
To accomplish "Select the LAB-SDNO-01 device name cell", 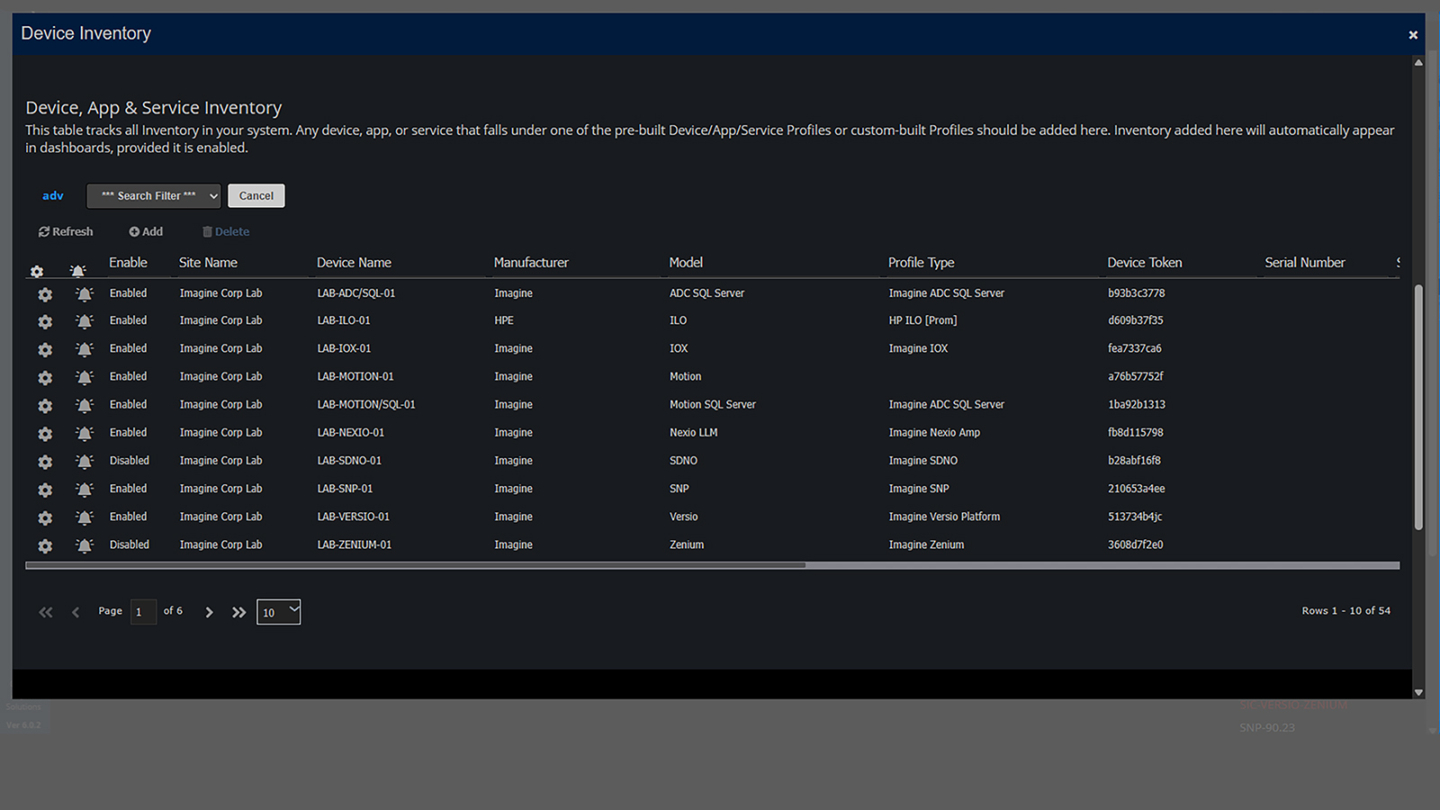I will pos(349,461).
